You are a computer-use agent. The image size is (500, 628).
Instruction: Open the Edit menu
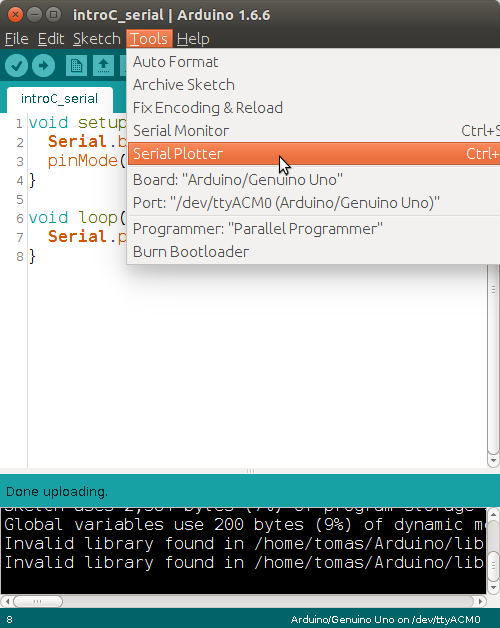pos(51,39)
